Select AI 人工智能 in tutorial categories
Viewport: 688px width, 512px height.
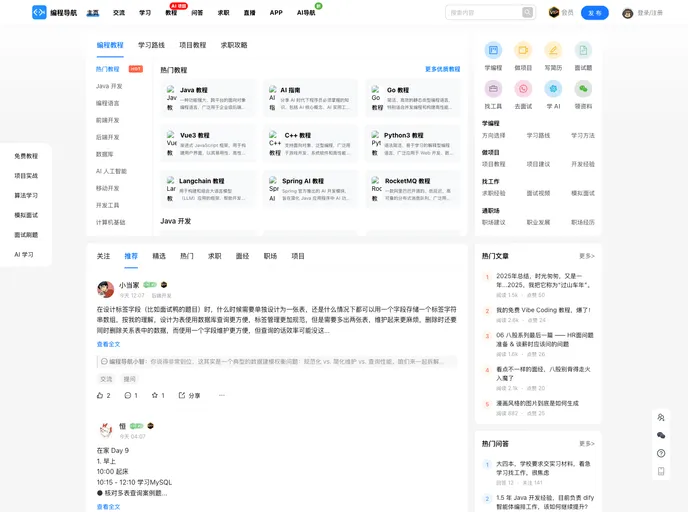pos(111,171)
